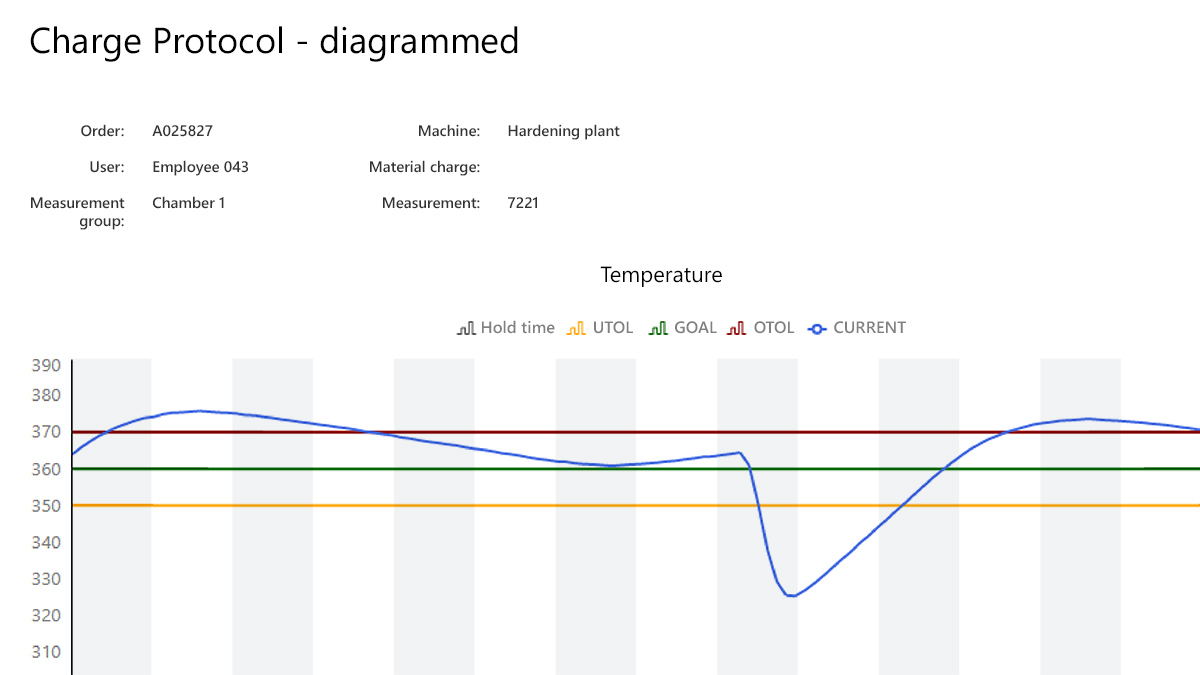Click the Temperature chart title
This screenshot has height=675, width=1200.
(x=661, y=275)
